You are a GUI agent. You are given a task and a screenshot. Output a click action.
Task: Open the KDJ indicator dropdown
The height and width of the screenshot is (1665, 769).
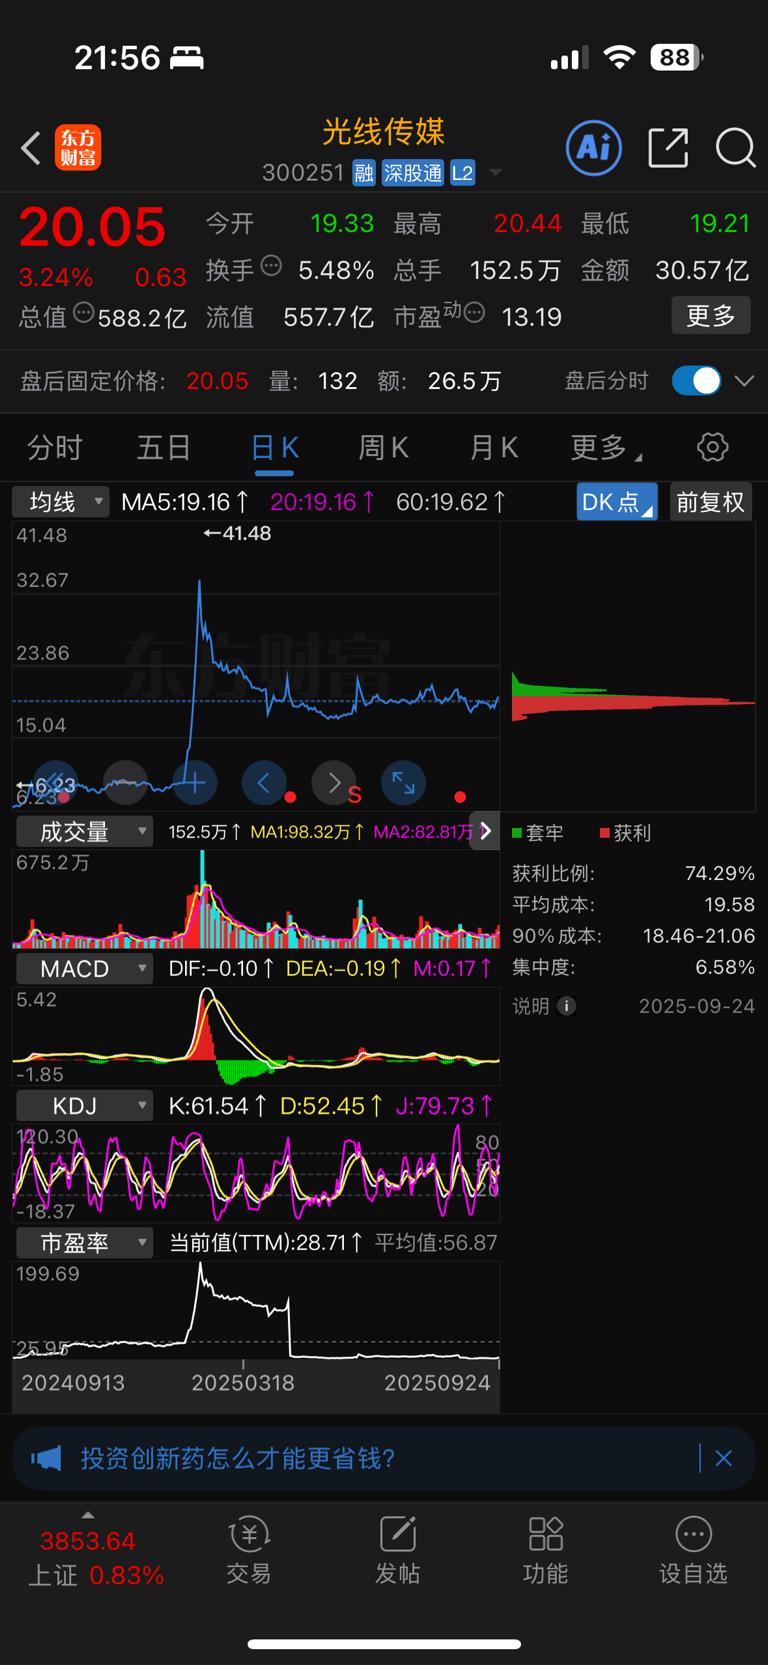[84, 1106]
